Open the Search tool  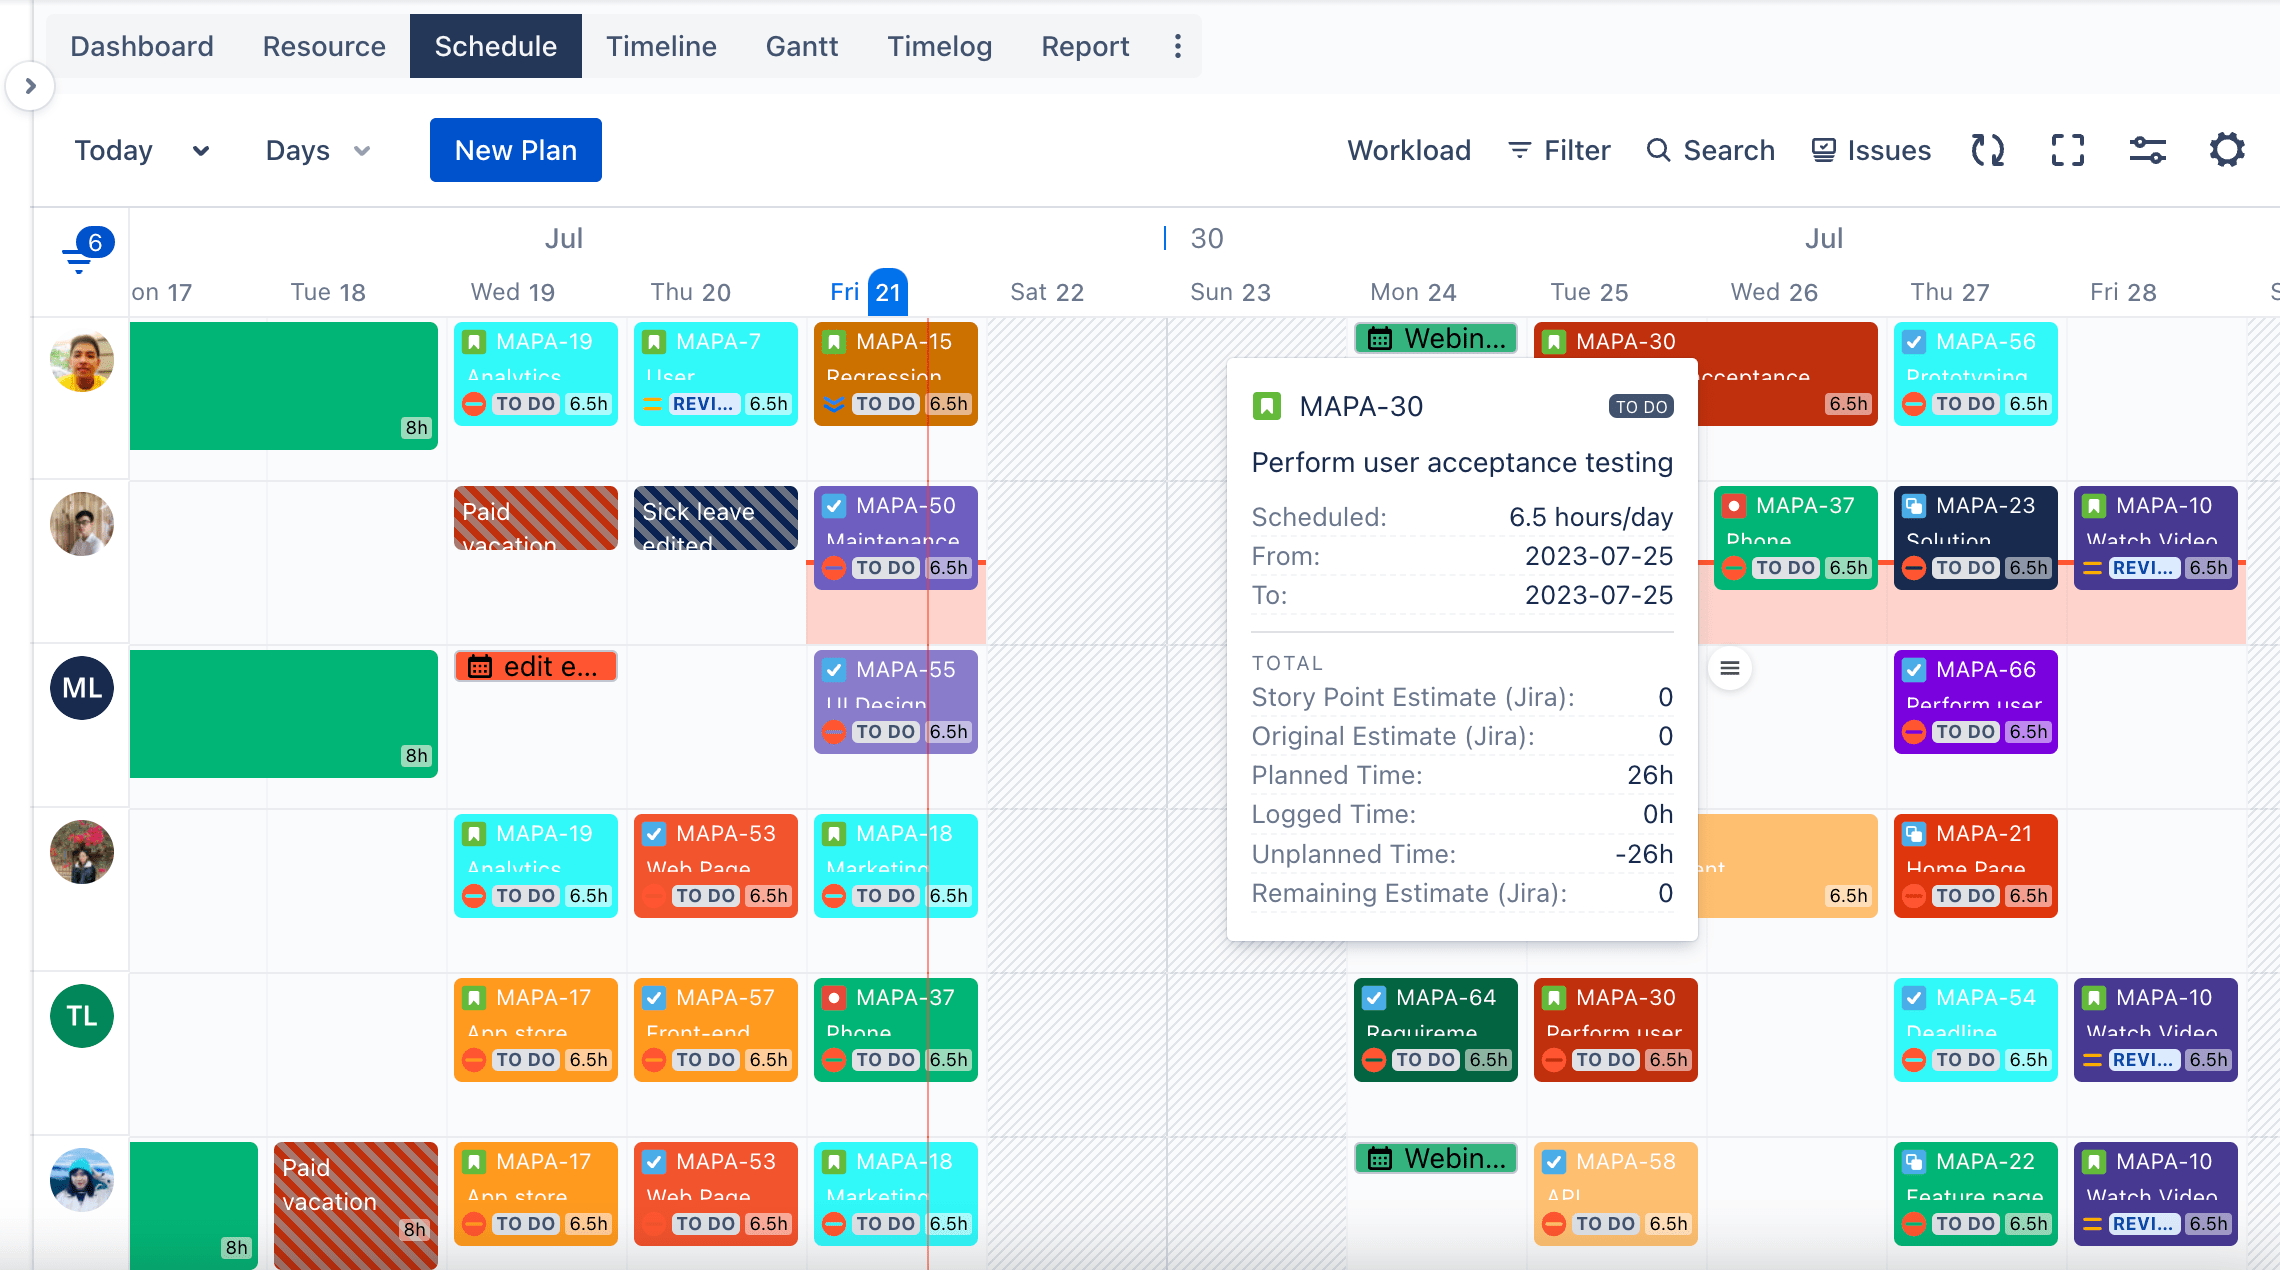pyautogui.click(x=1711, y=150)
